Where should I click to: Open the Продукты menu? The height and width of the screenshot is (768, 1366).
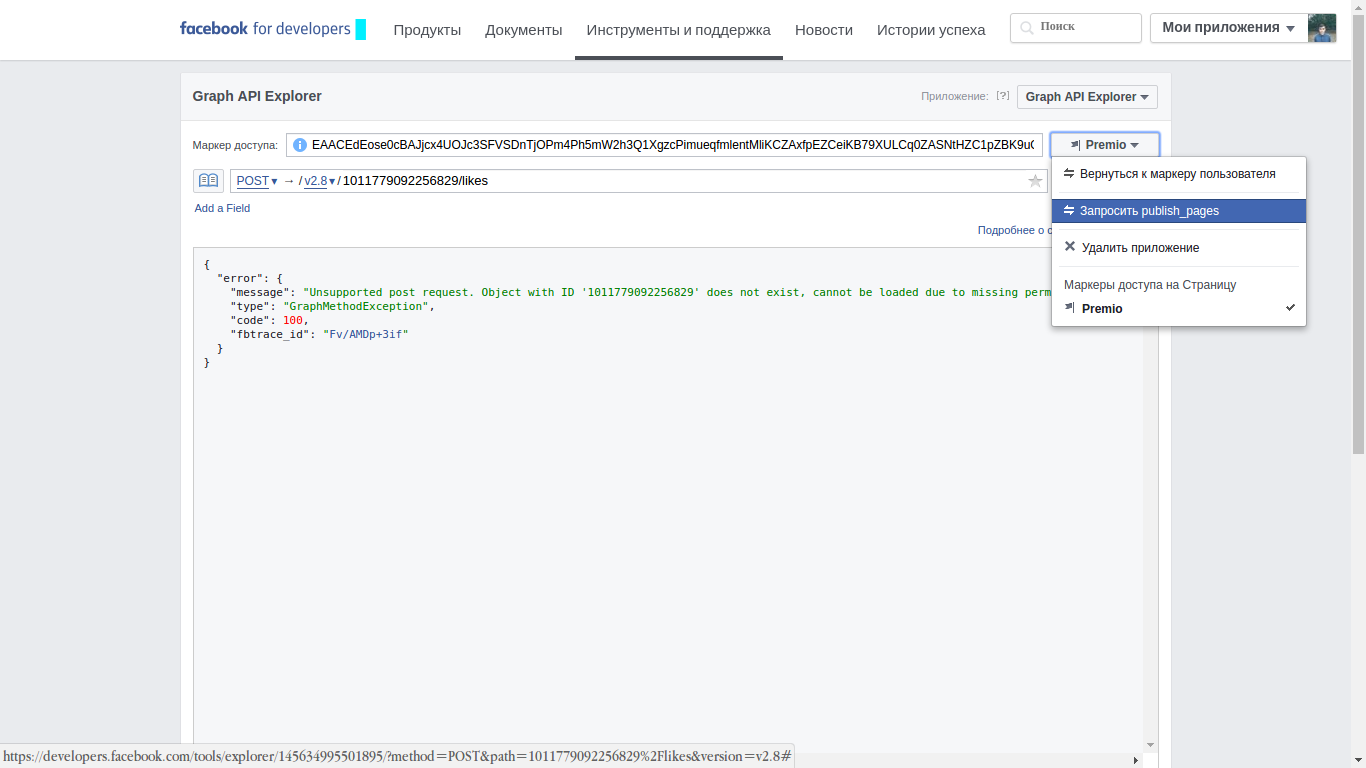coord(427,30)
